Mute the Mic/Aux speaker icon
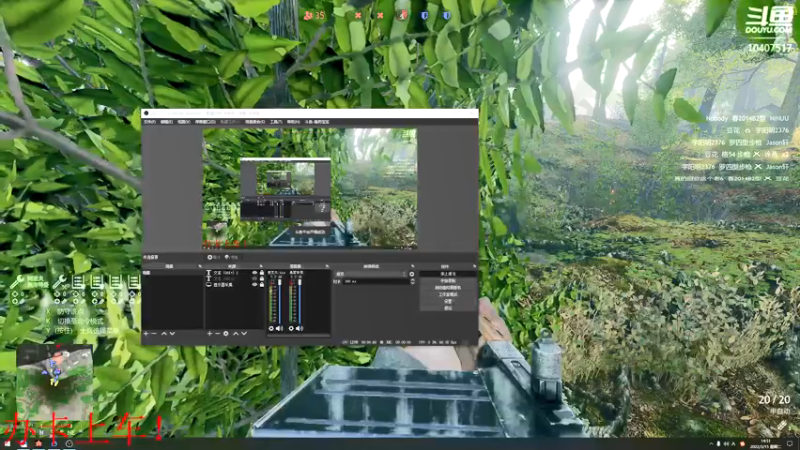This screenshot has width=800, height=450. 279,329
